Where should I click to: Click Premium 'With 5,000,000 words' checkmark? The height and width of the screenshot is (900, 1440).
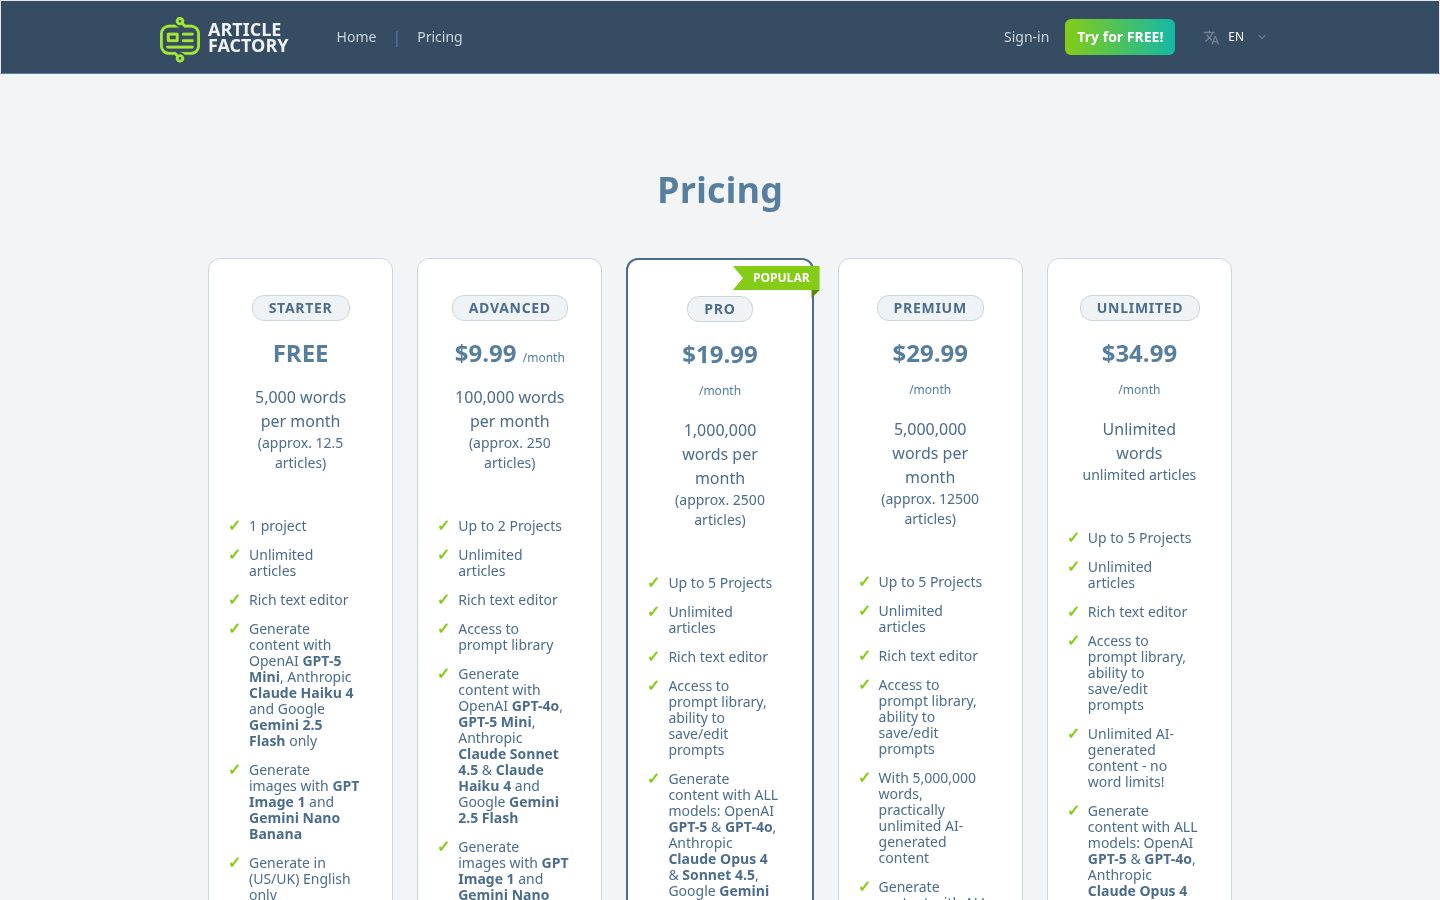pos(864,778)
